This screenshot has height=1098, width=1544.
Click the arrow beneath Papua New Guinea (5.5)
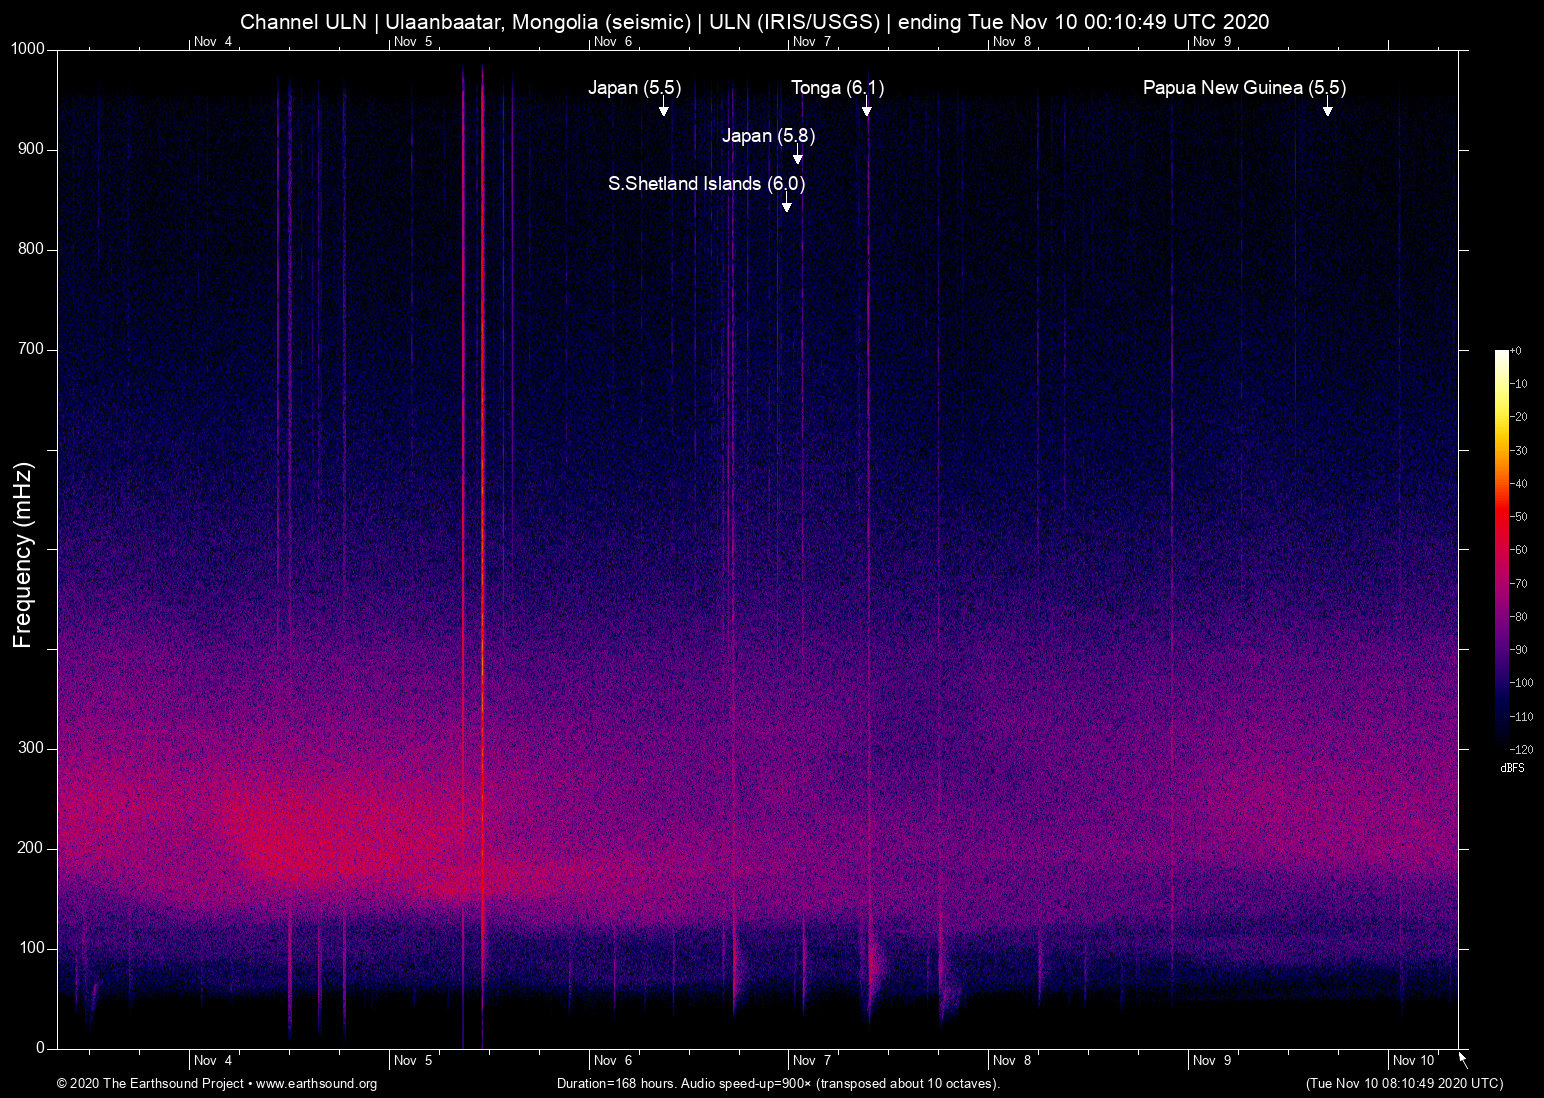(1327, 109)
